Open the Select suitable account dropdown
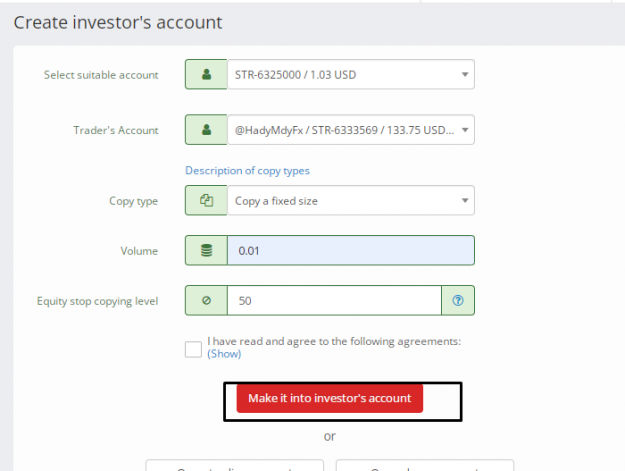Screen dimensions: 625x471 point(351,75)
